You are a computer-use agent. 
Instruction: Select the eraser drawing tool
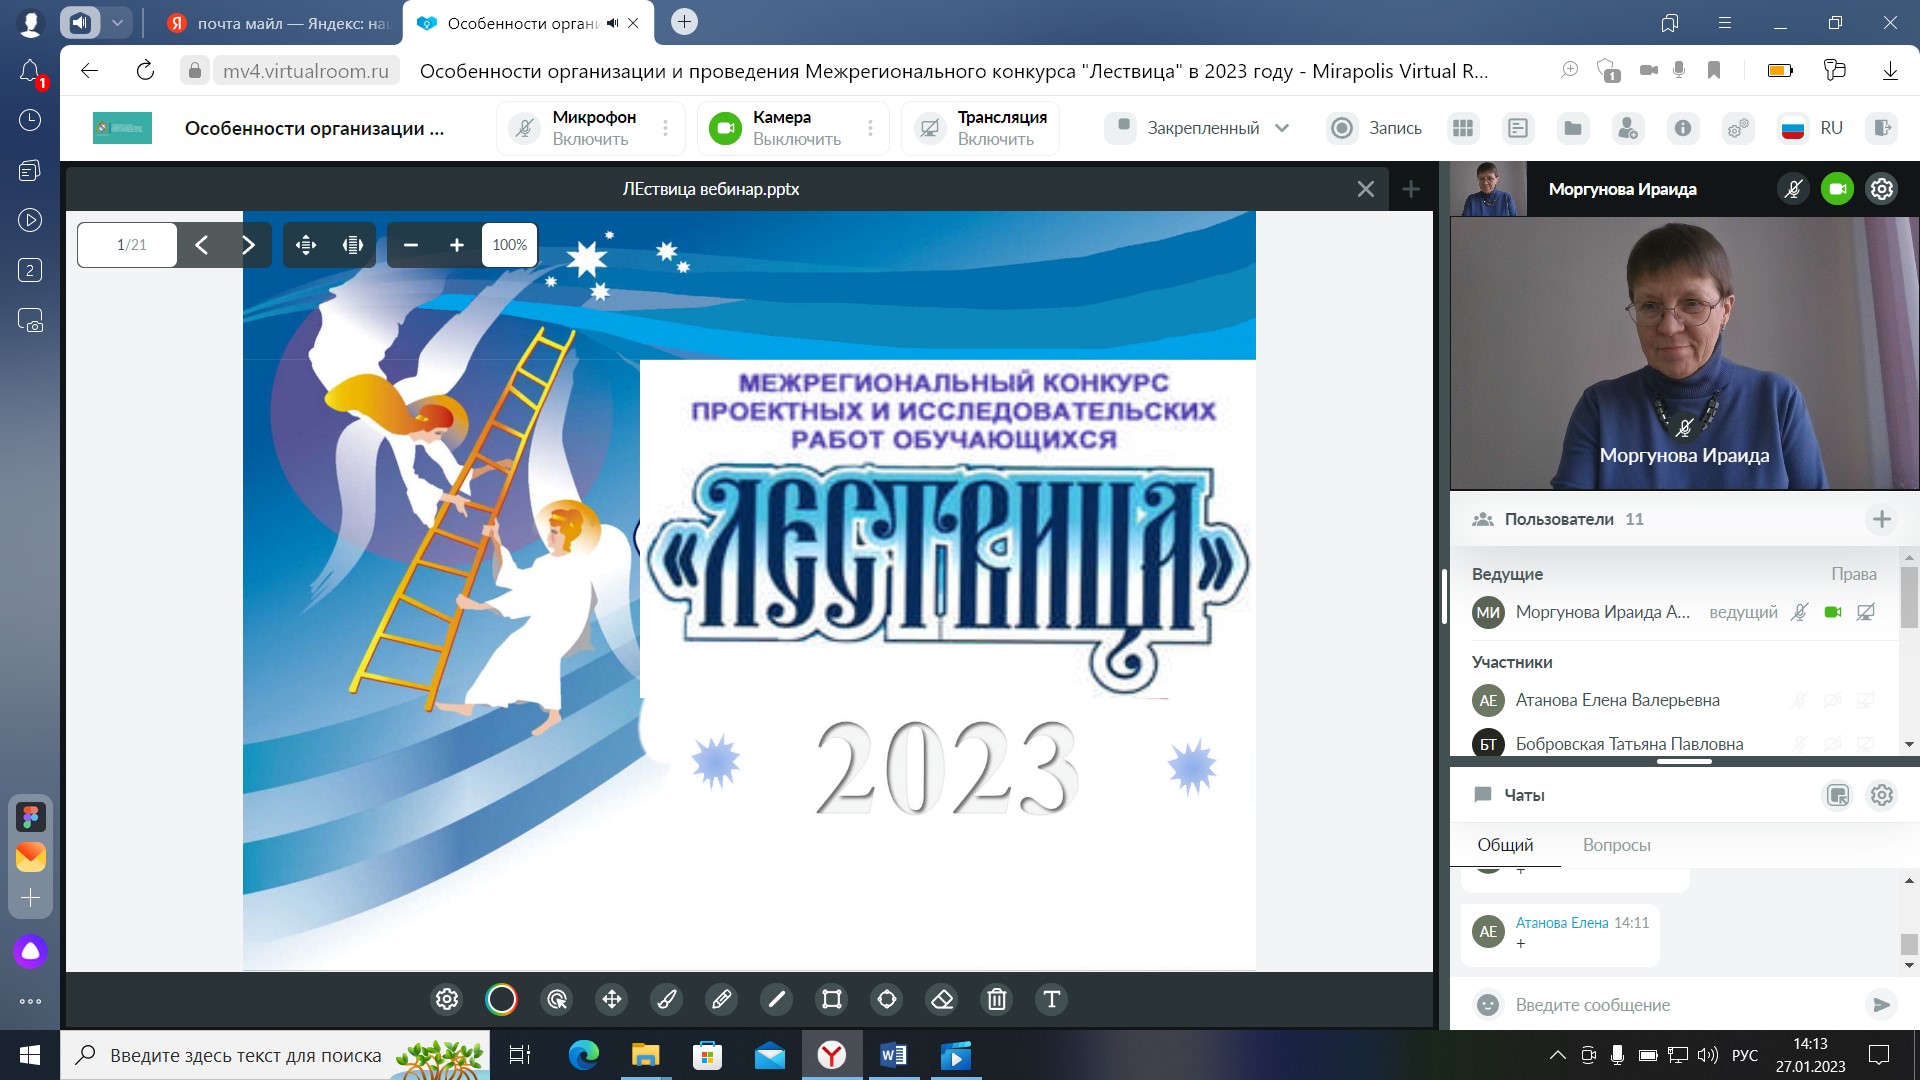pyautogui.click(x=942, y=999)
